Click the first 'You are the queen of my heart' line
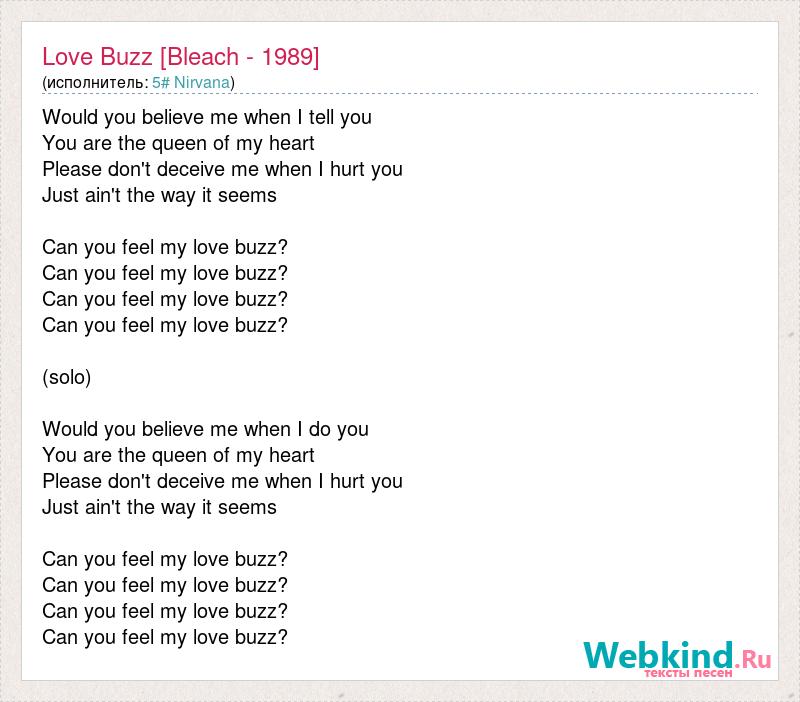The height and width of the screenshot is (702, 800). [178, 143]
